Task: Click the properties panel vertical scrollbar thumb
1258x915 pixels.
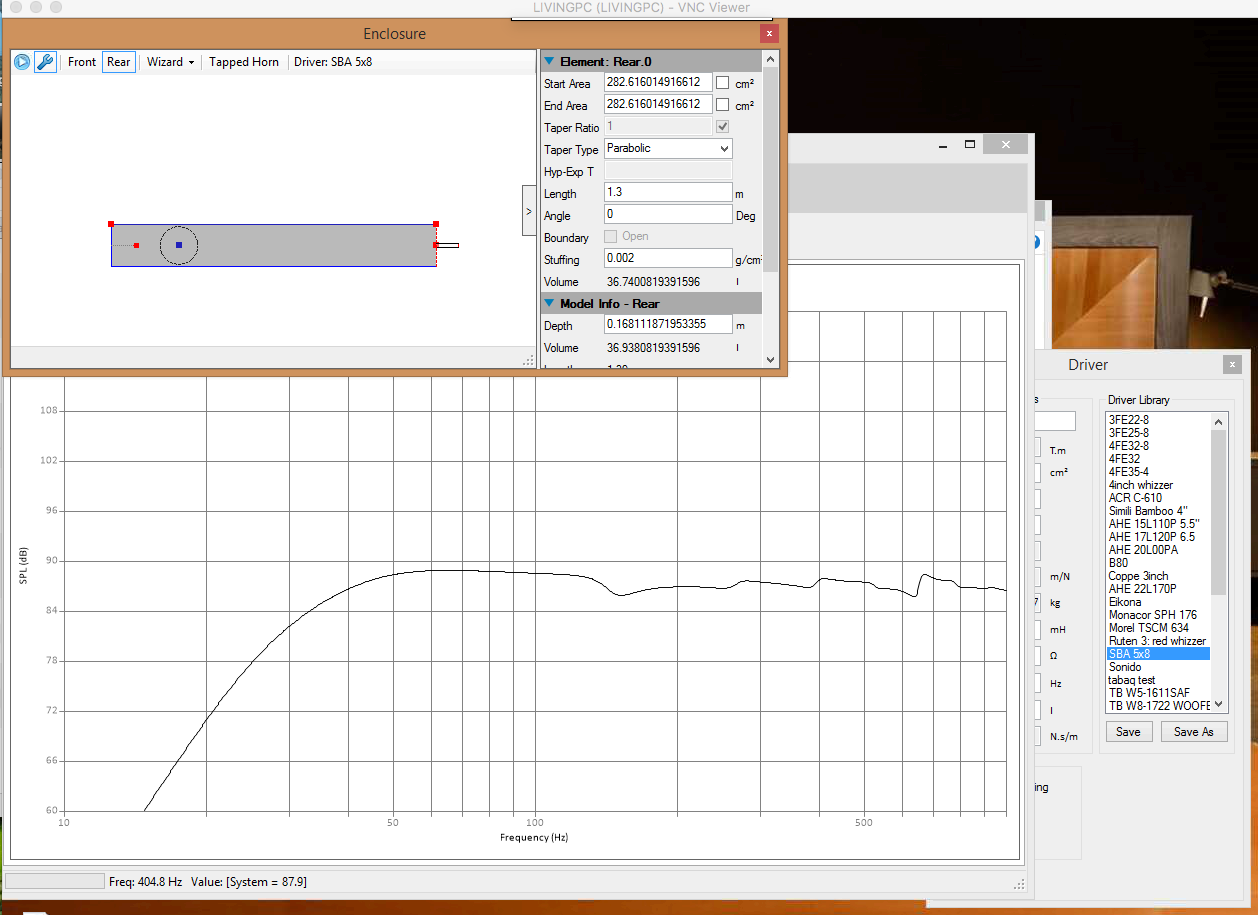Action: (770, 168)
